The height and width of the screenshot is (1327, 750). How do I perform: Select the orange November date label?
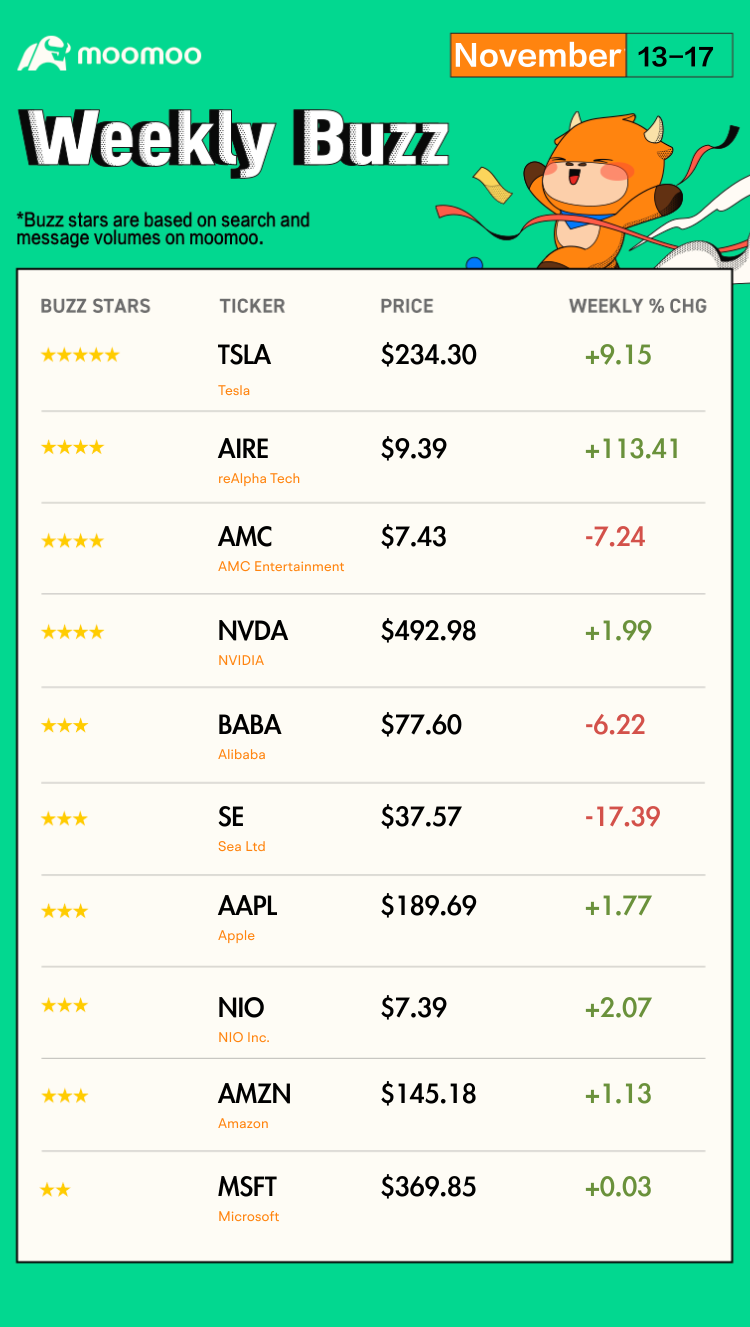(x=538, y=55)
